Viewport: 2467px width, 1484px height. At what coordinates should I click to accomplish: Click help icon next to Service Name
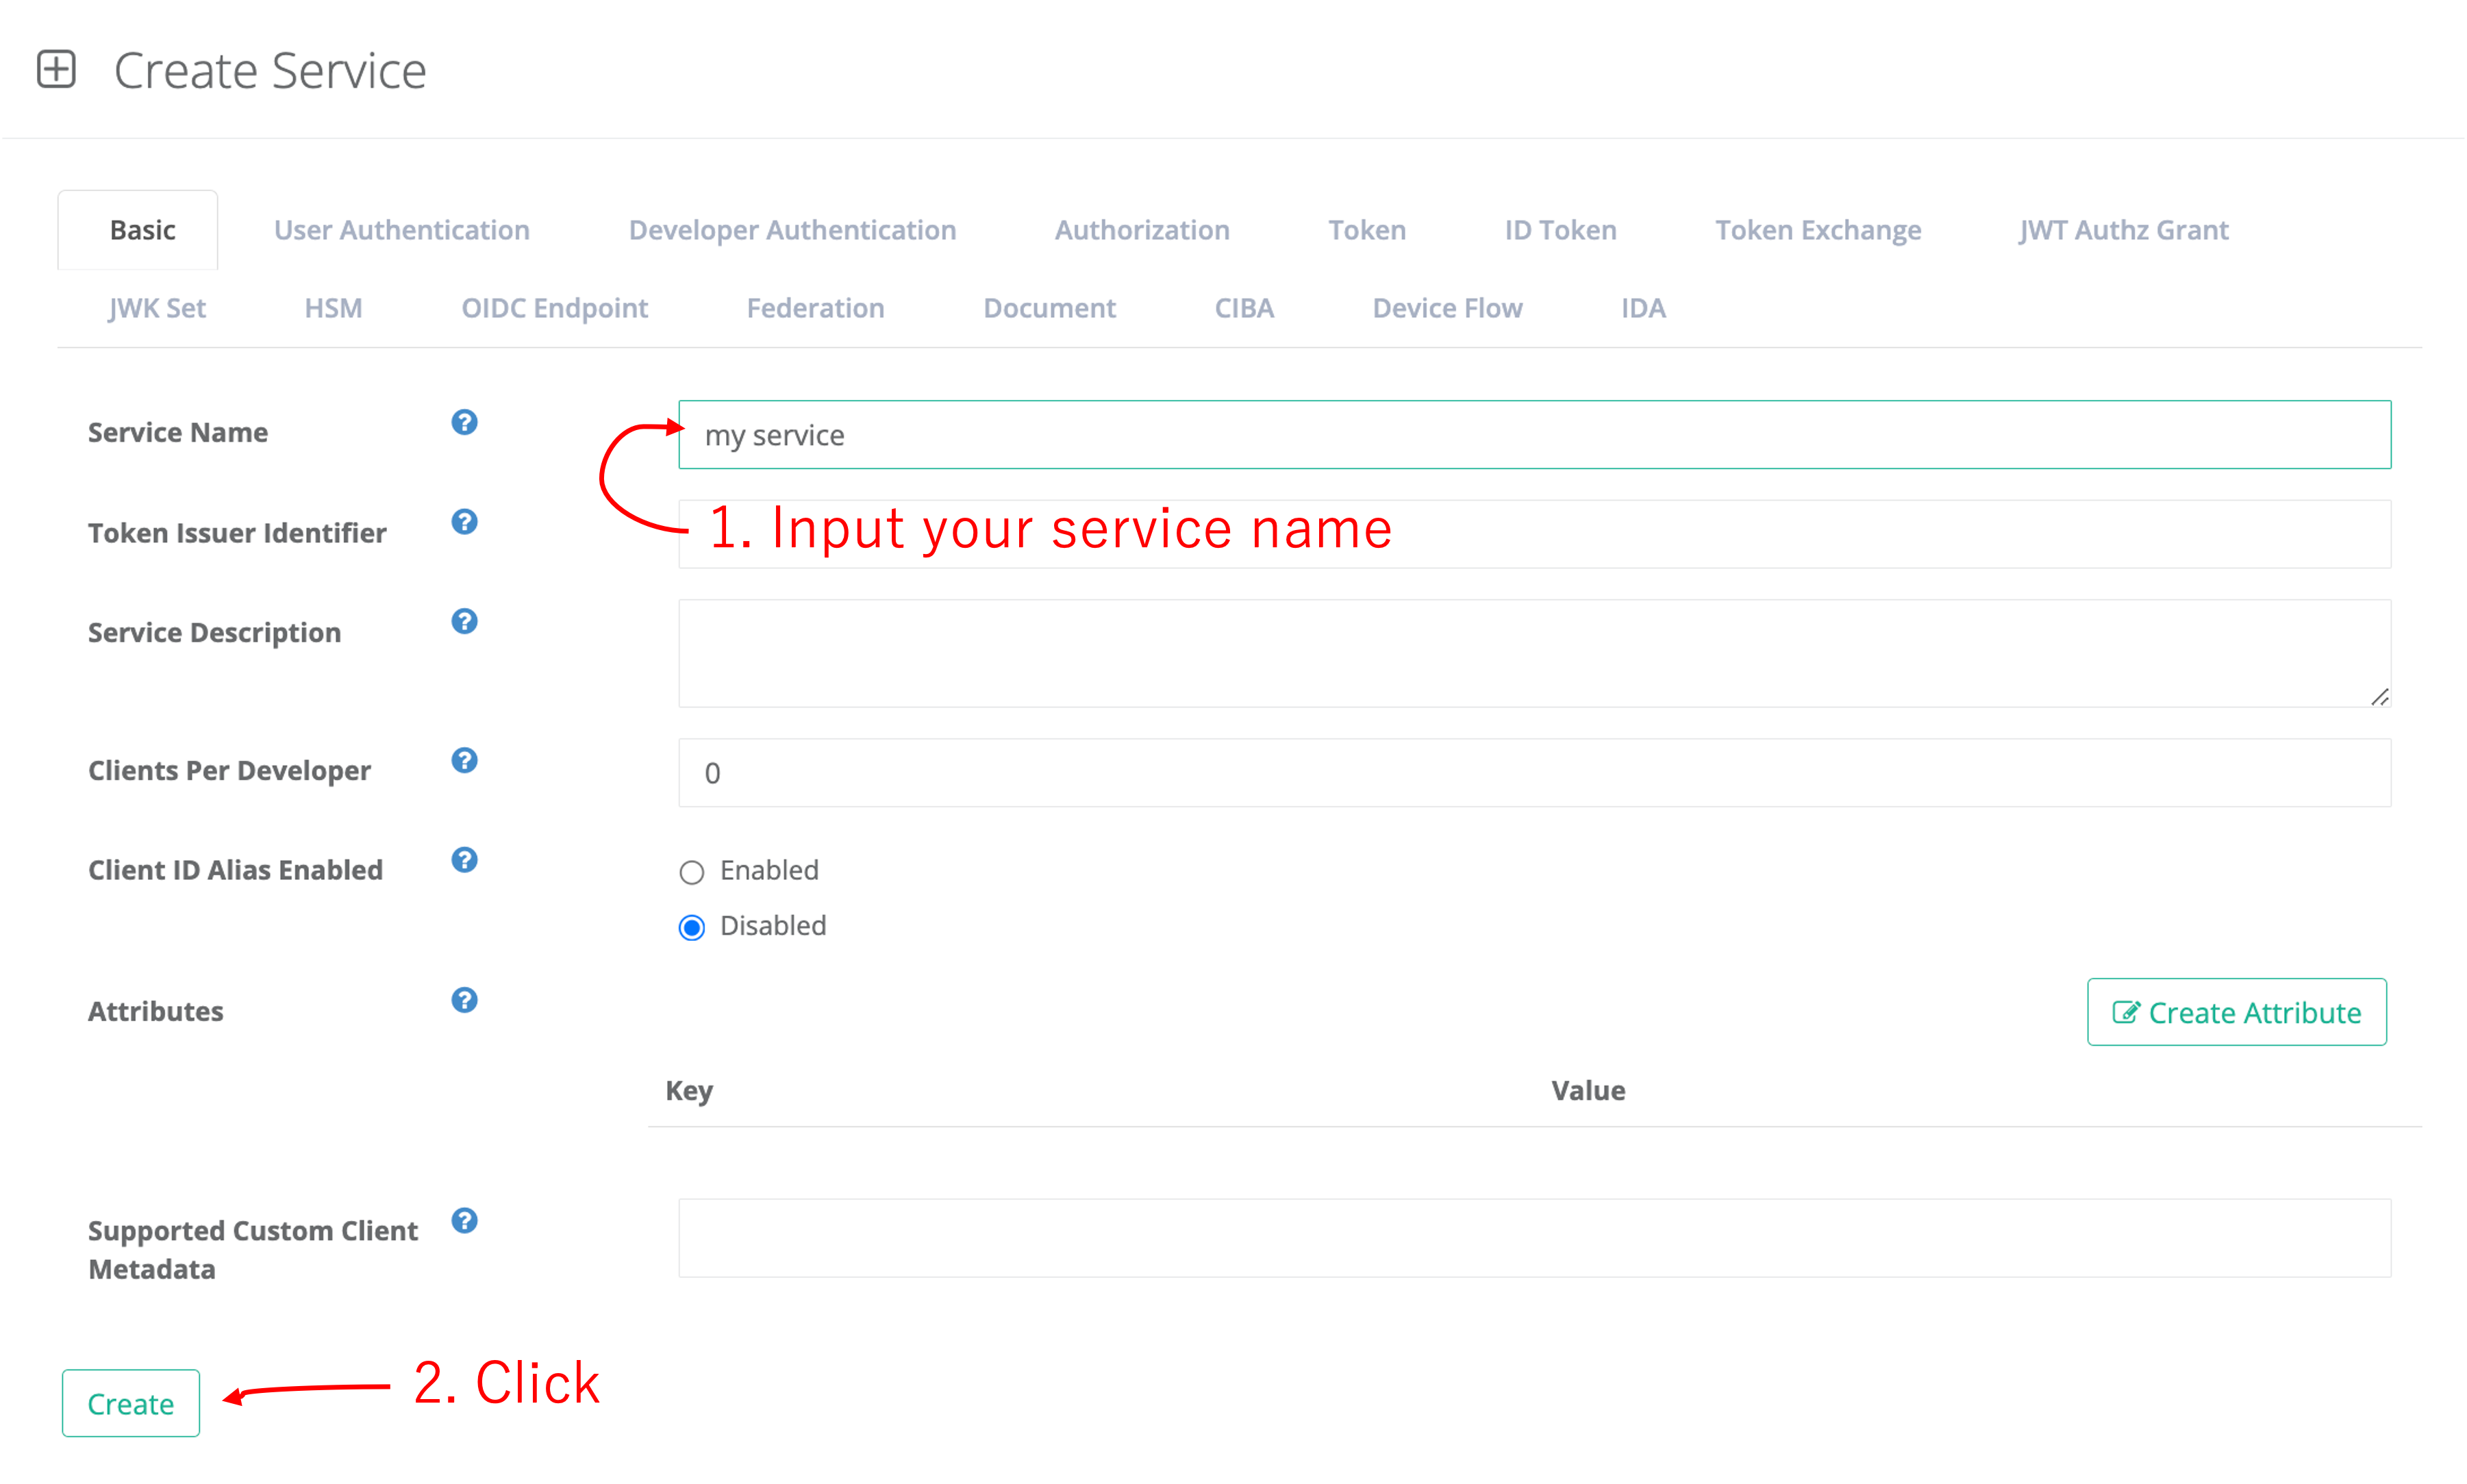[x=464, y=422]
